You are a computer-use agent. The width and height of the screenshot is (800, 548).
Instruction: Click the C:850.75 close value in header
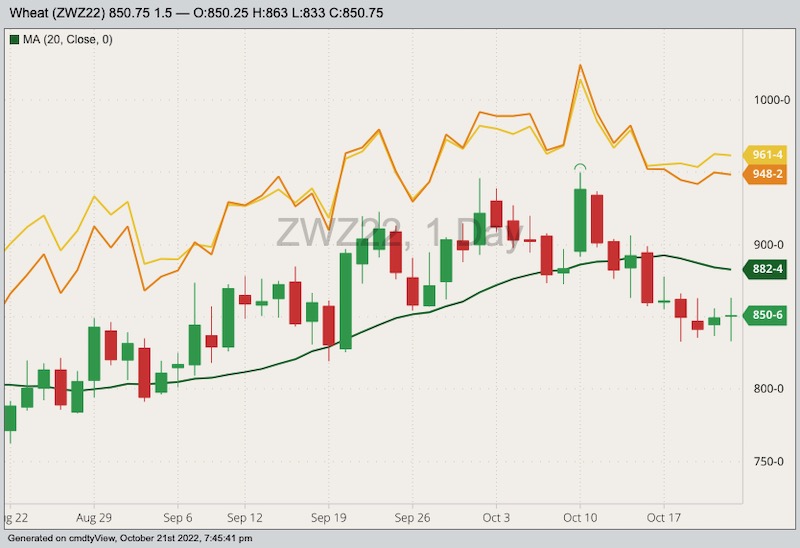point(357,13)
